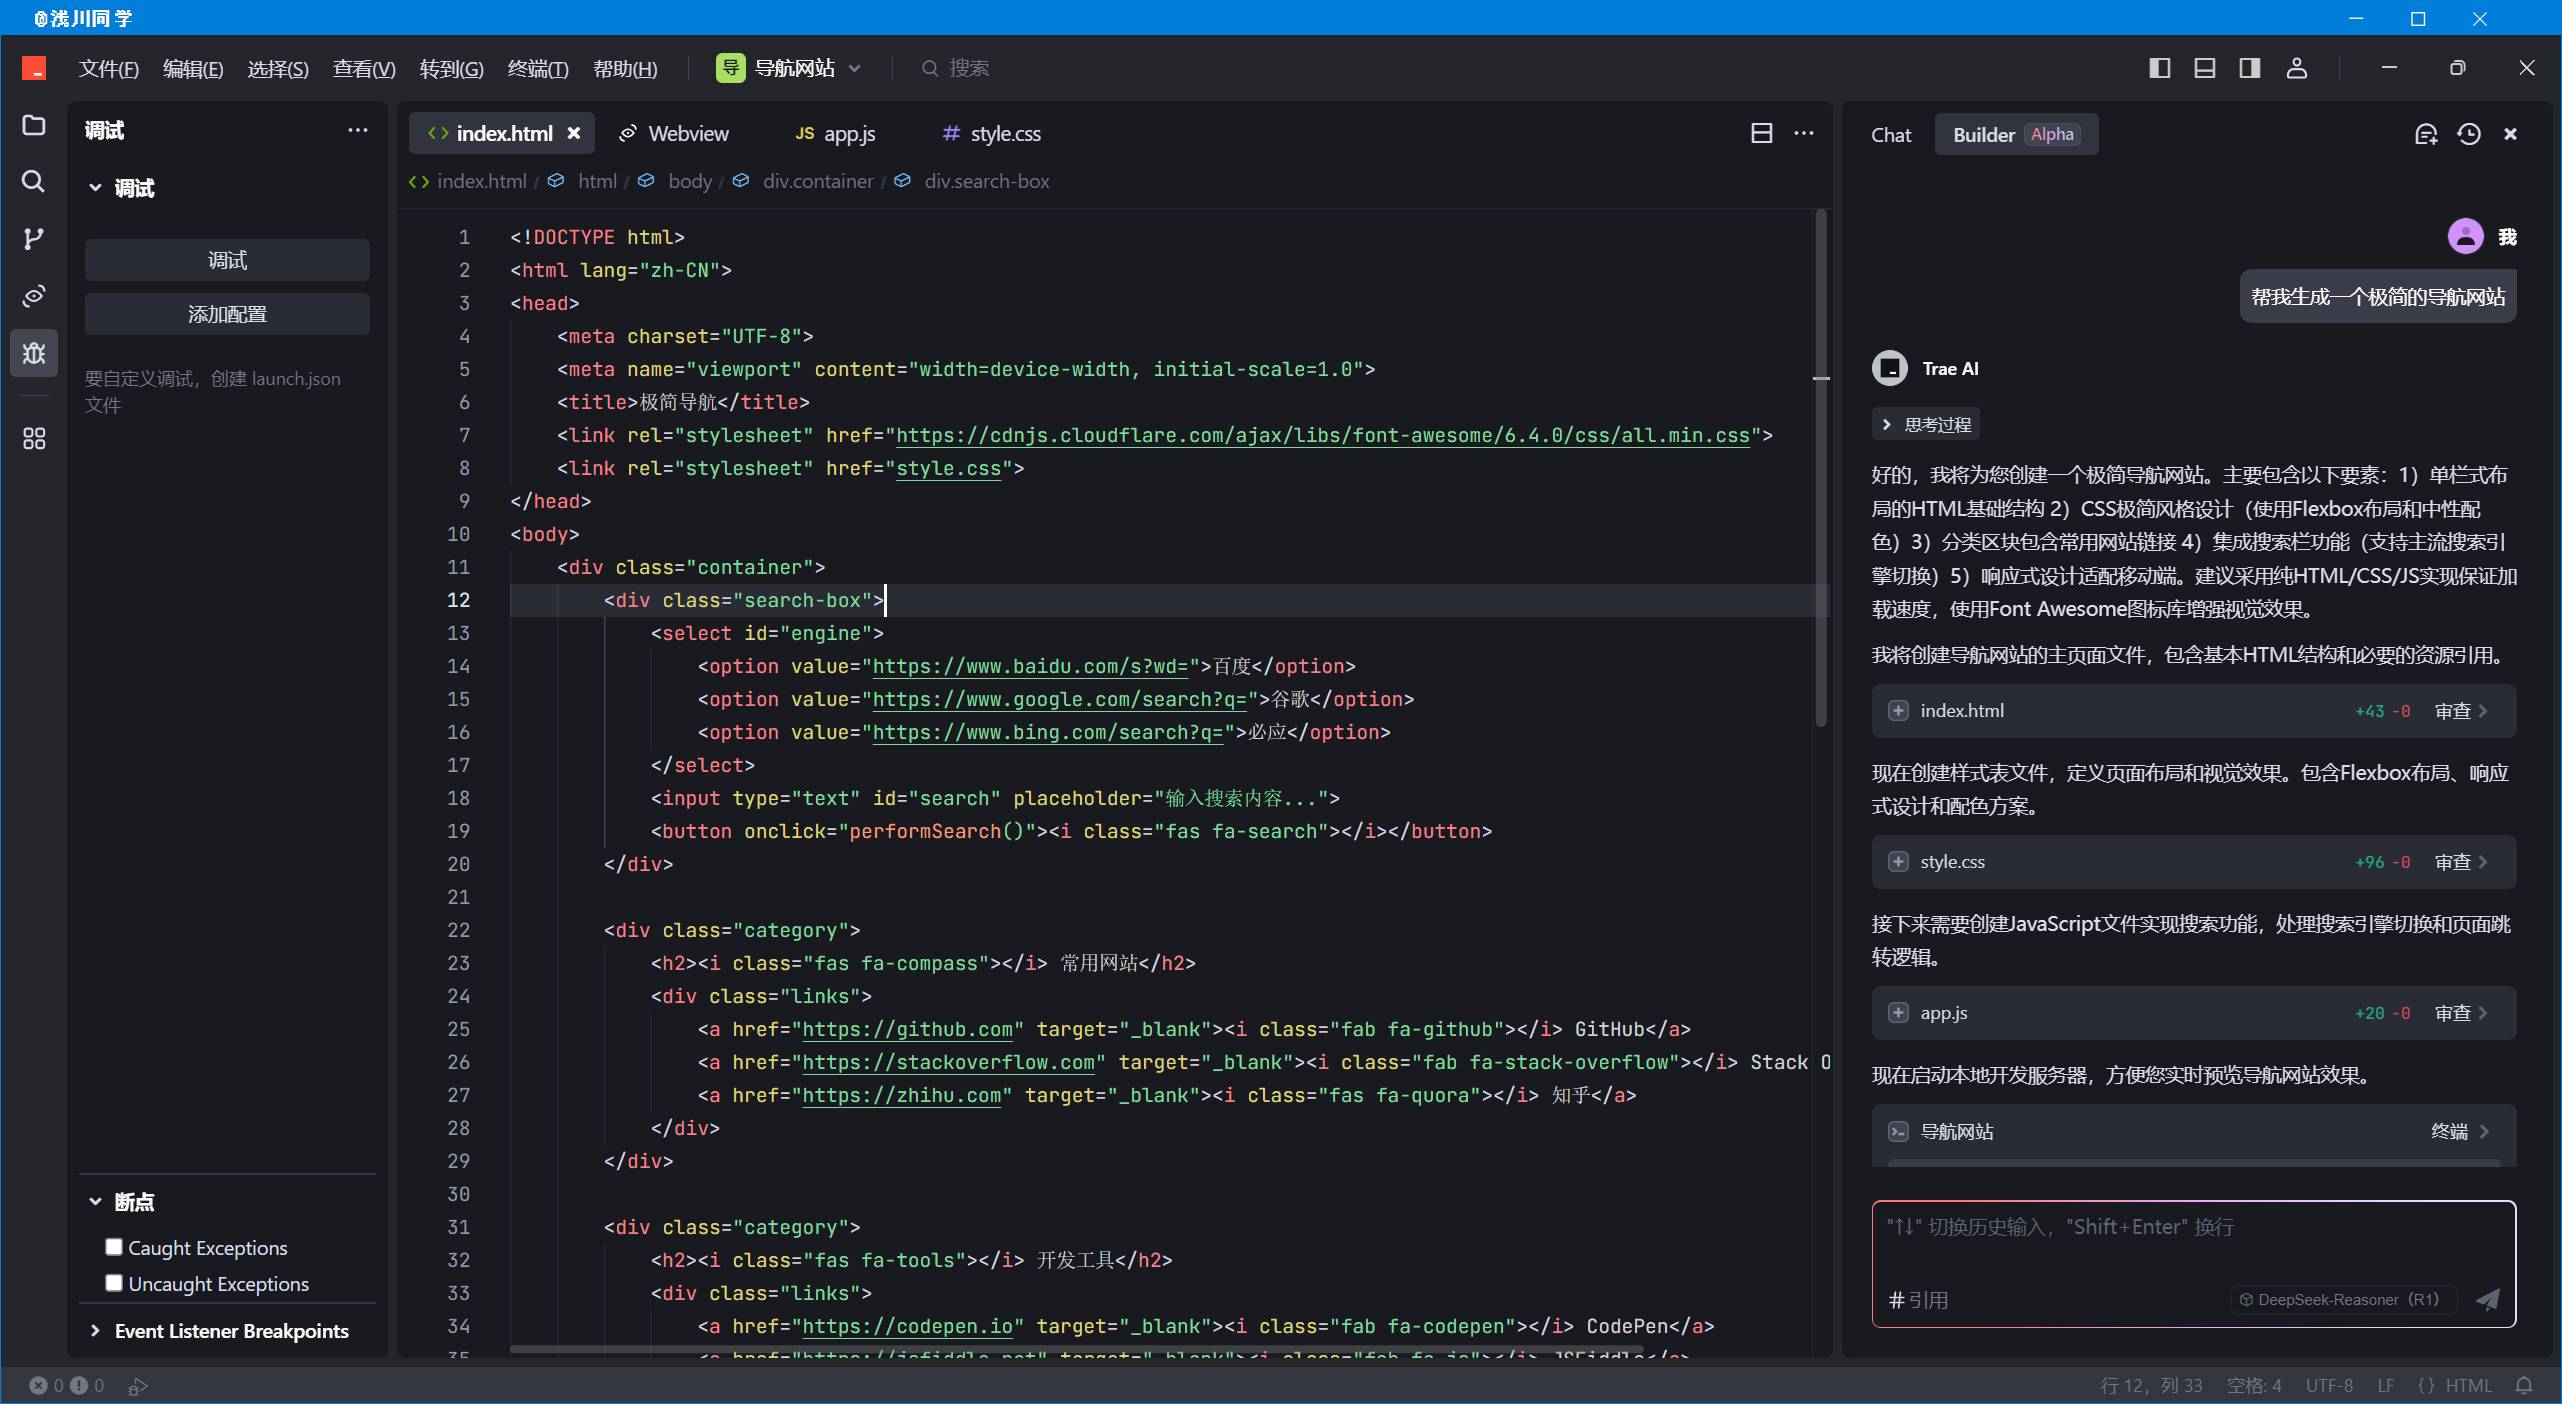This screenshot has width=2562, height=1404.
Task: Click the 添加配置 add configuration button
Action: pyautogui.click(x=227, y=314)
